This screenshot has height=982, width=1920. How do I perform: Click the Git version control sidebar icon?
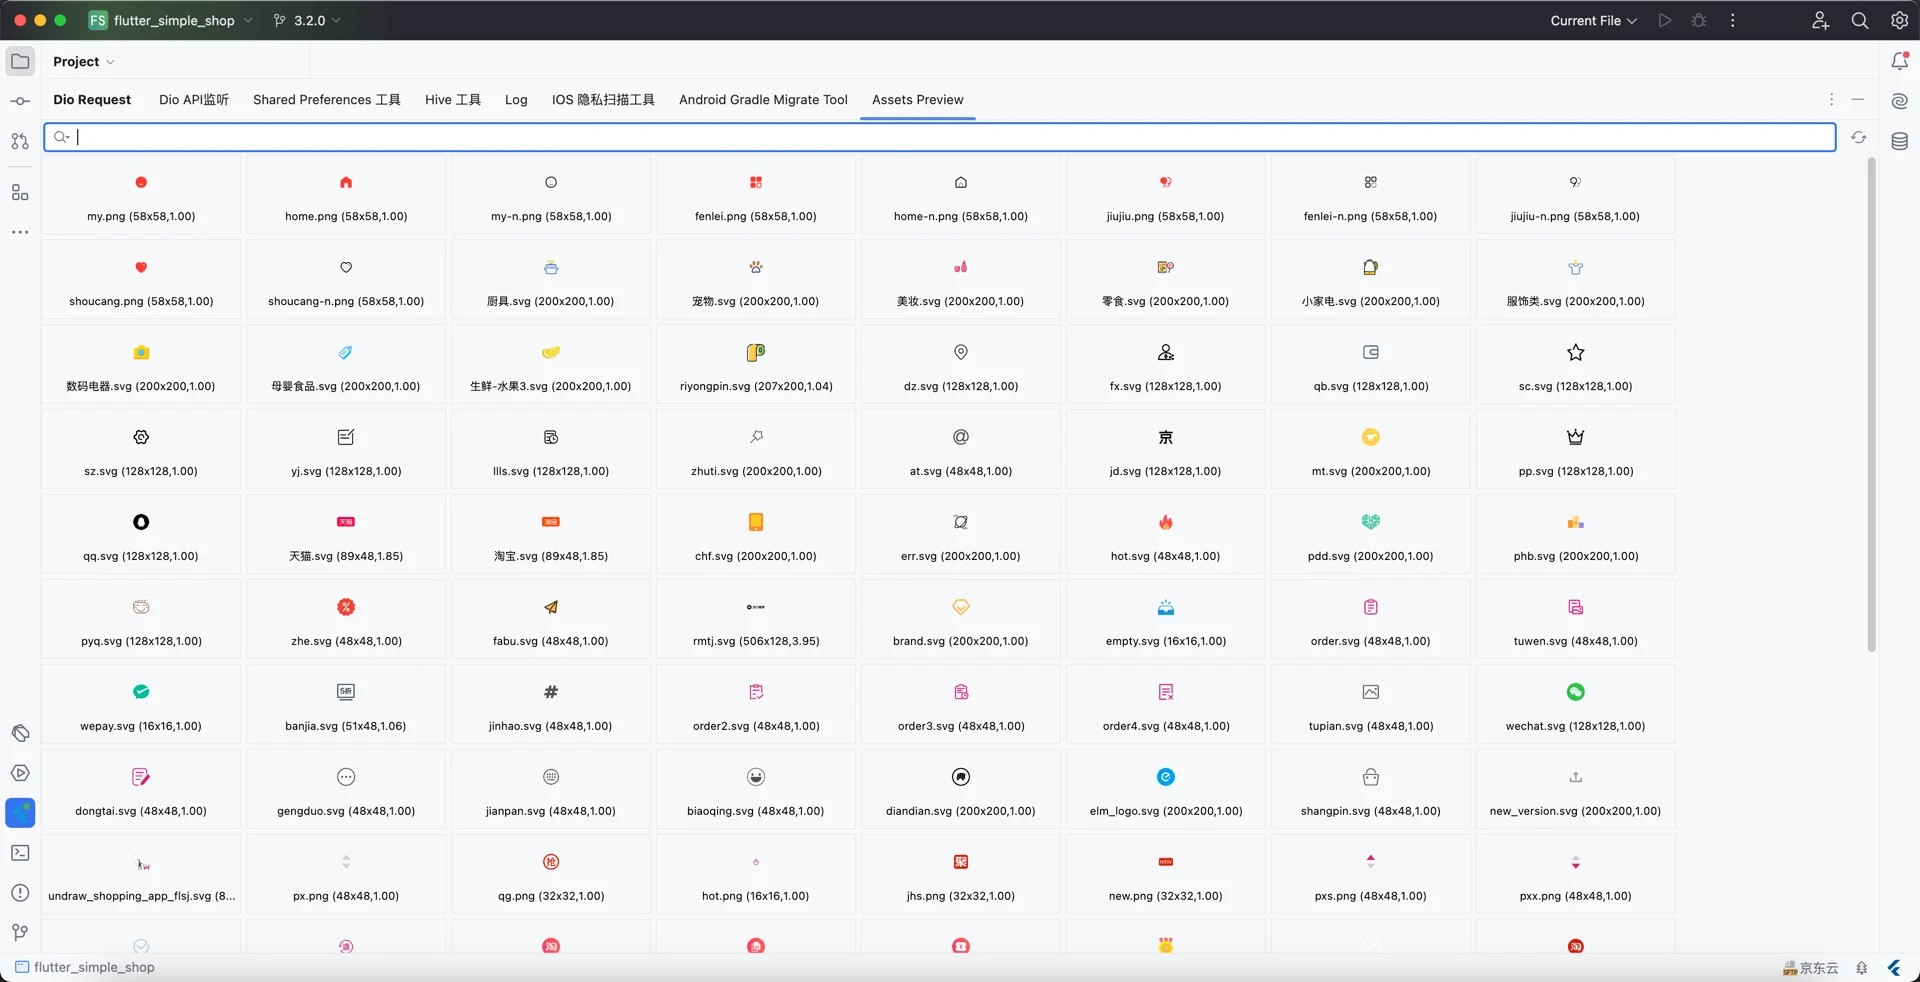coord(20,933)
